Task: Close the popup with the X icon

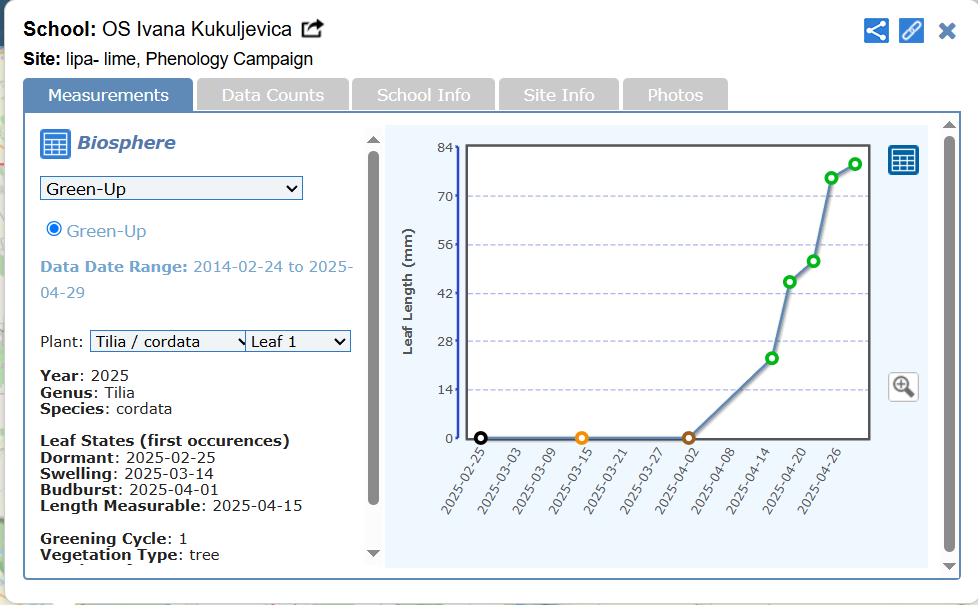Action: click(947, 31)
